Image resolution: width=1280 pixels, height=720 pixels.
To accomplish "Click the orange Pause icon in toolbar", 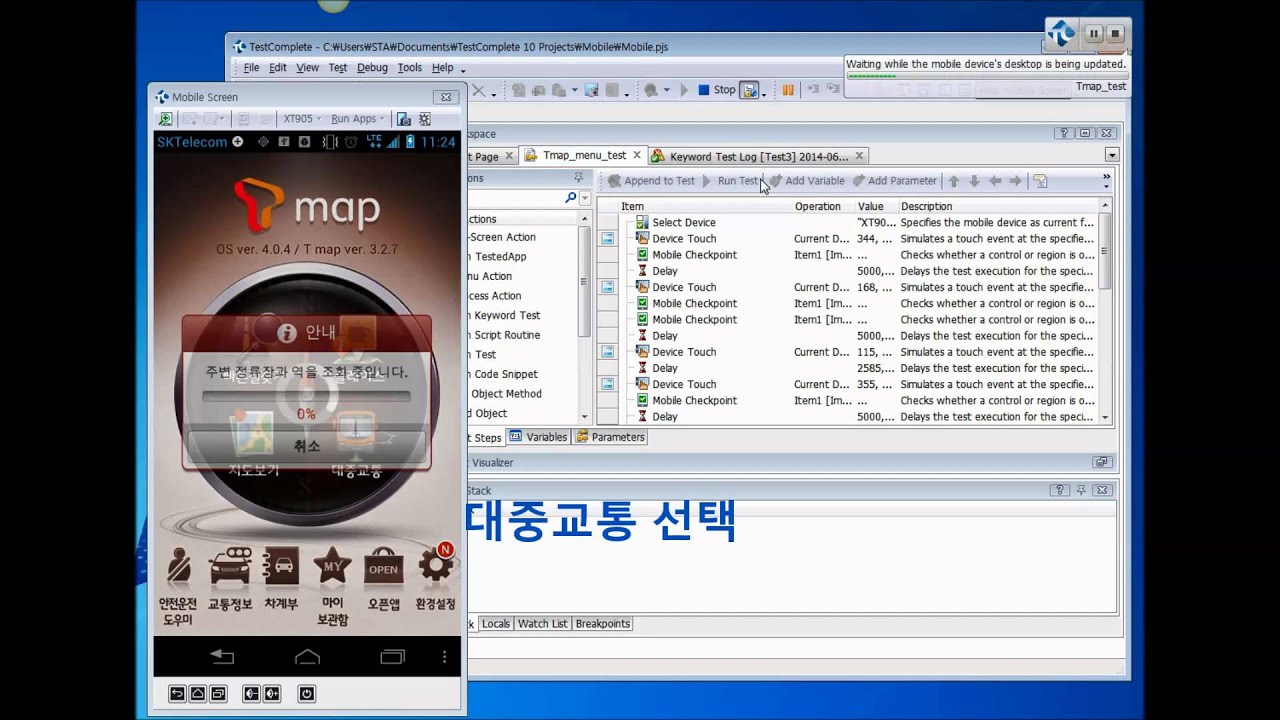I will tap(788, 90).
